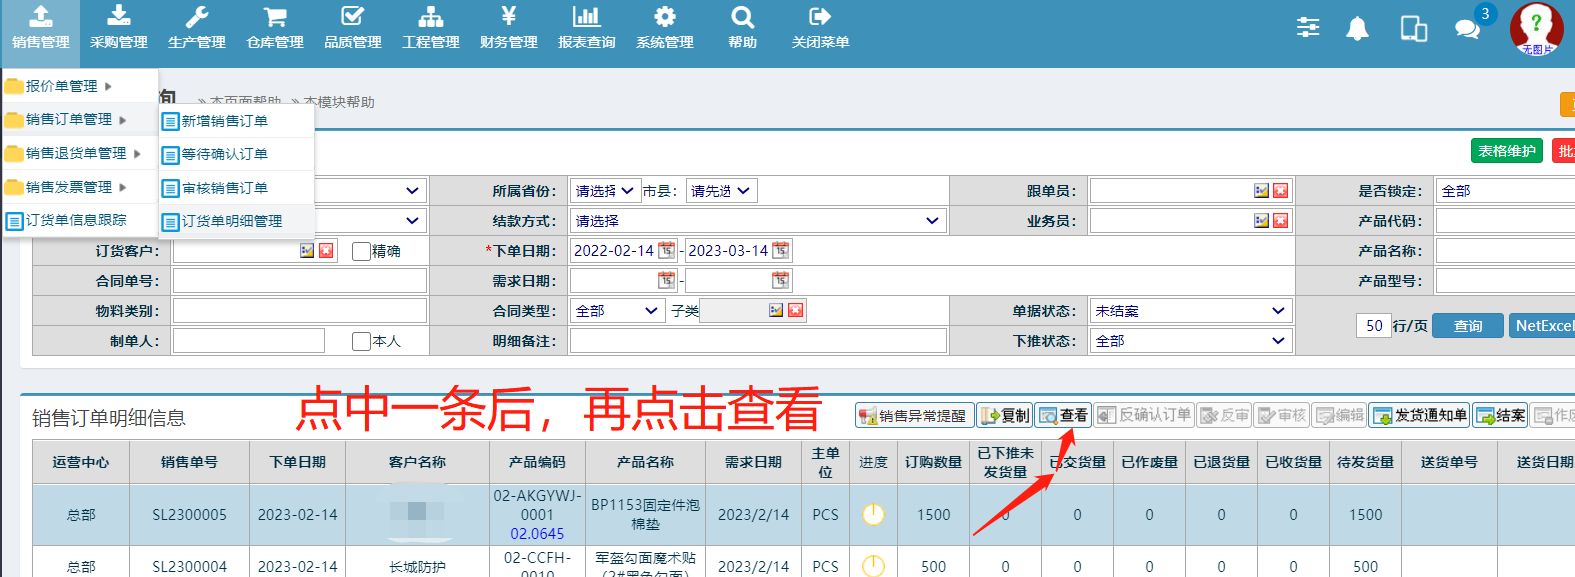This screenshot has width=1575, height=577.
Task: Click the blue 查询 search button
Action: (x=1467, y=326)
